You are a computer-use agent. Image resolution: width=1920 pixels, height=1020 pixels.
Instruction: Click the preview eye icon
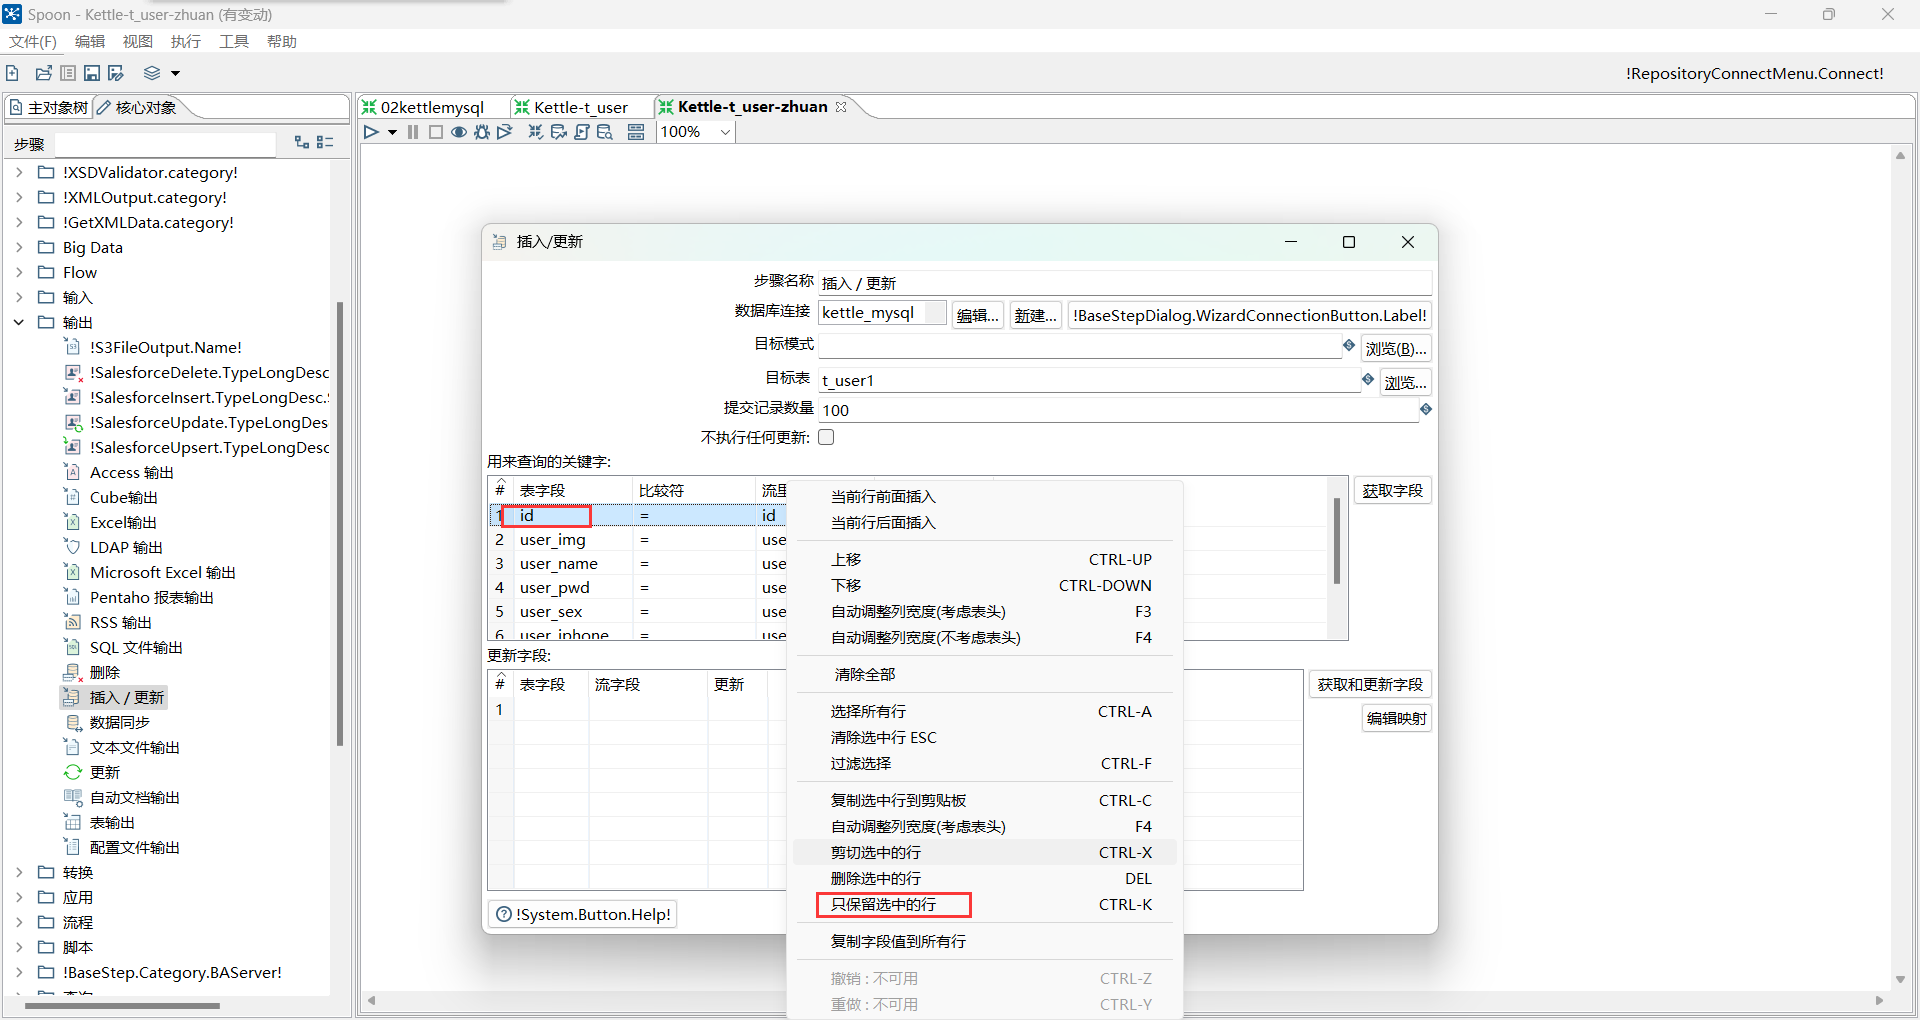459,132
